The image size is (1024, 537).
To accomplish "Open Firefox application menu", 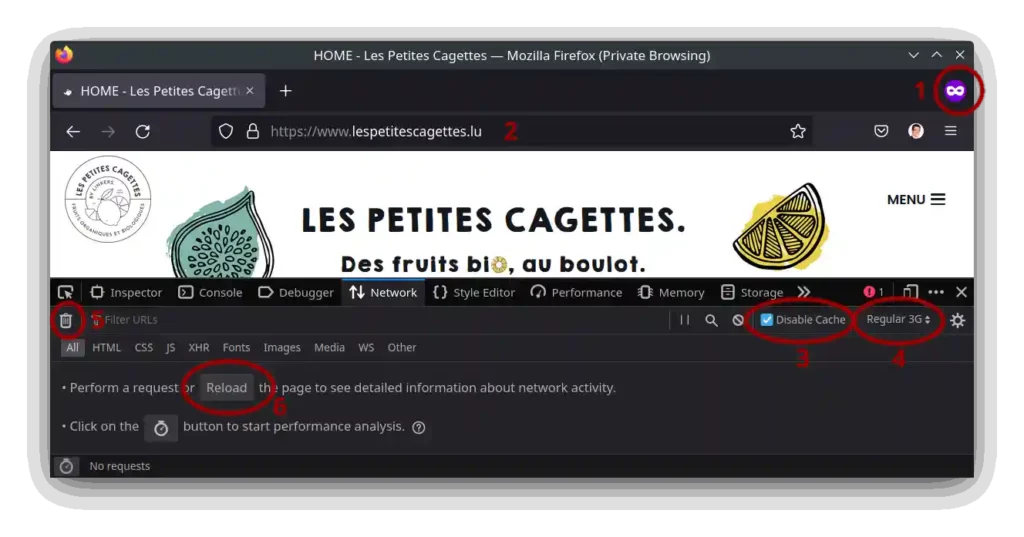I will (950, 131).
